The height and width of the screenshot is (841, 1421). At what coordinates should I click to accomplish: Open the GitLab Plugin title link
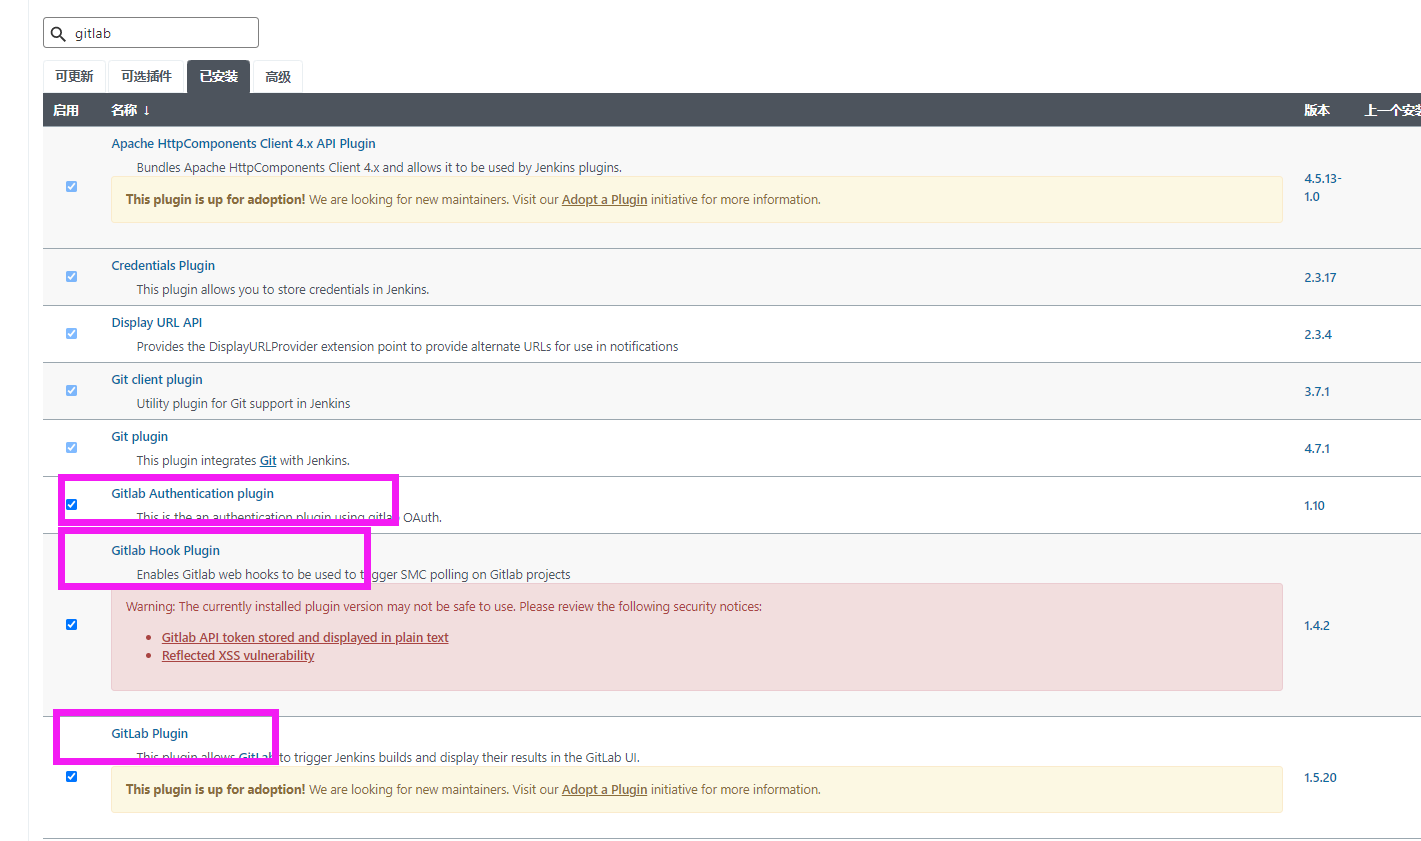[149, 734]
